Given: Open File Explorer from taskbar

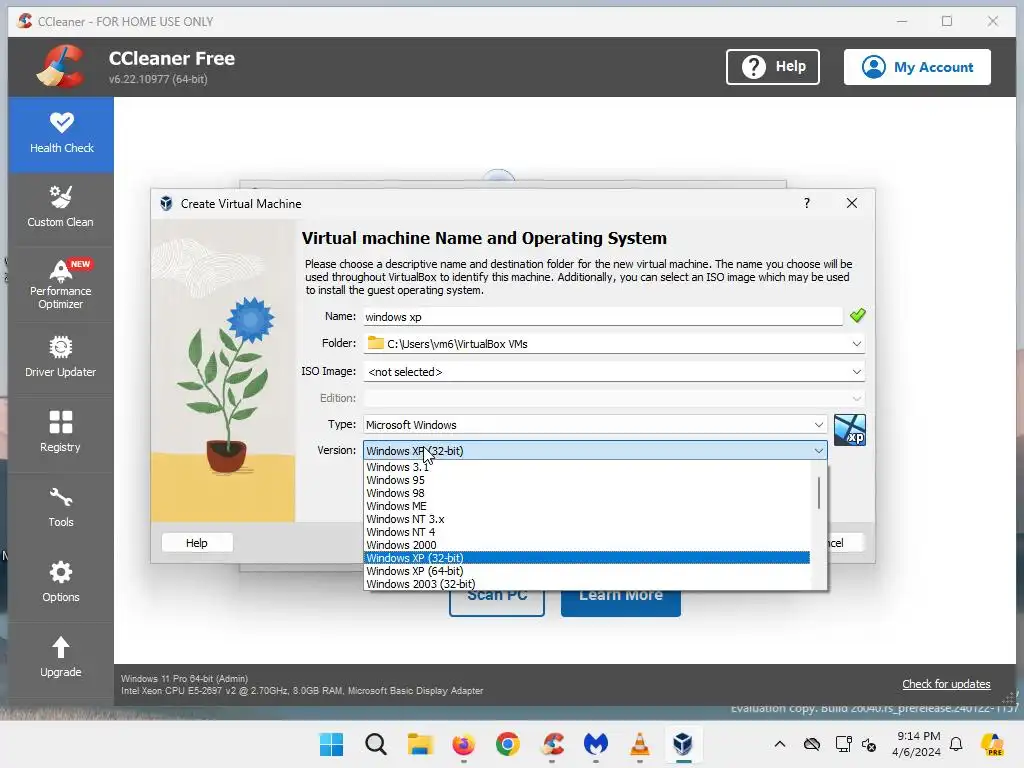Looking at the screenshot, I should (420, 744).
